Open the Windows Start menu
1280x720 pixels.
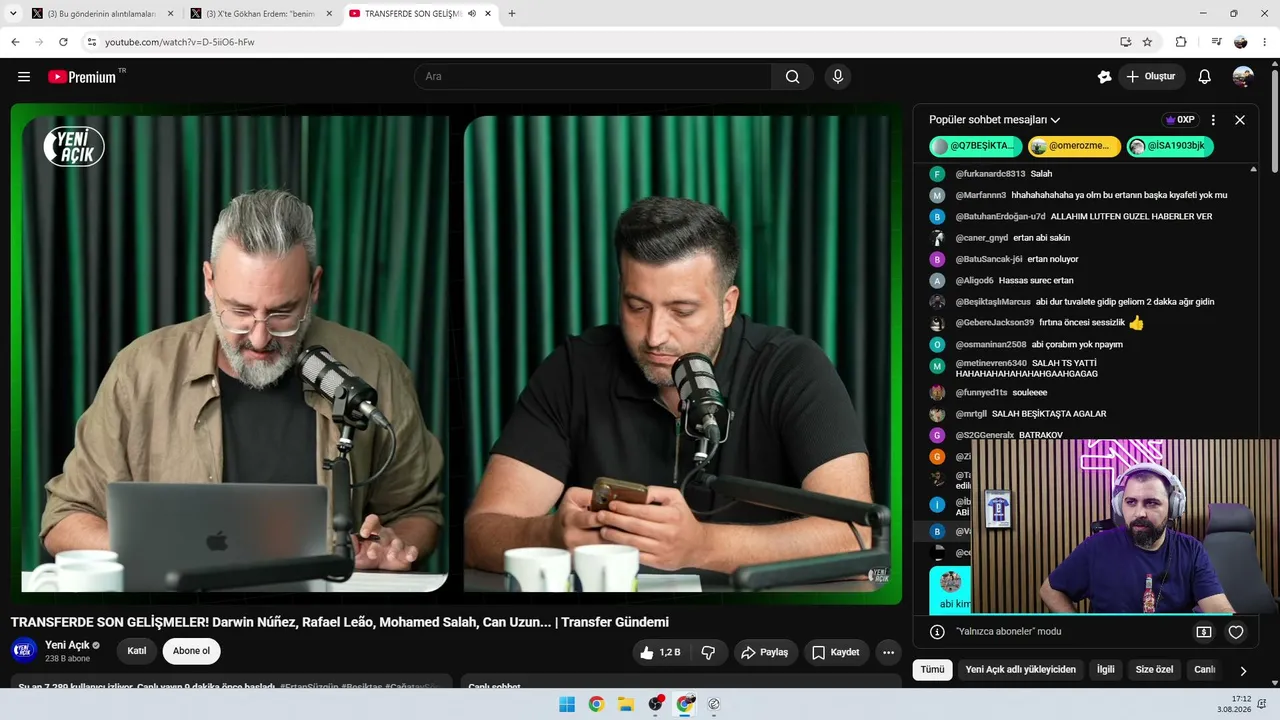(x=567, y=704)
